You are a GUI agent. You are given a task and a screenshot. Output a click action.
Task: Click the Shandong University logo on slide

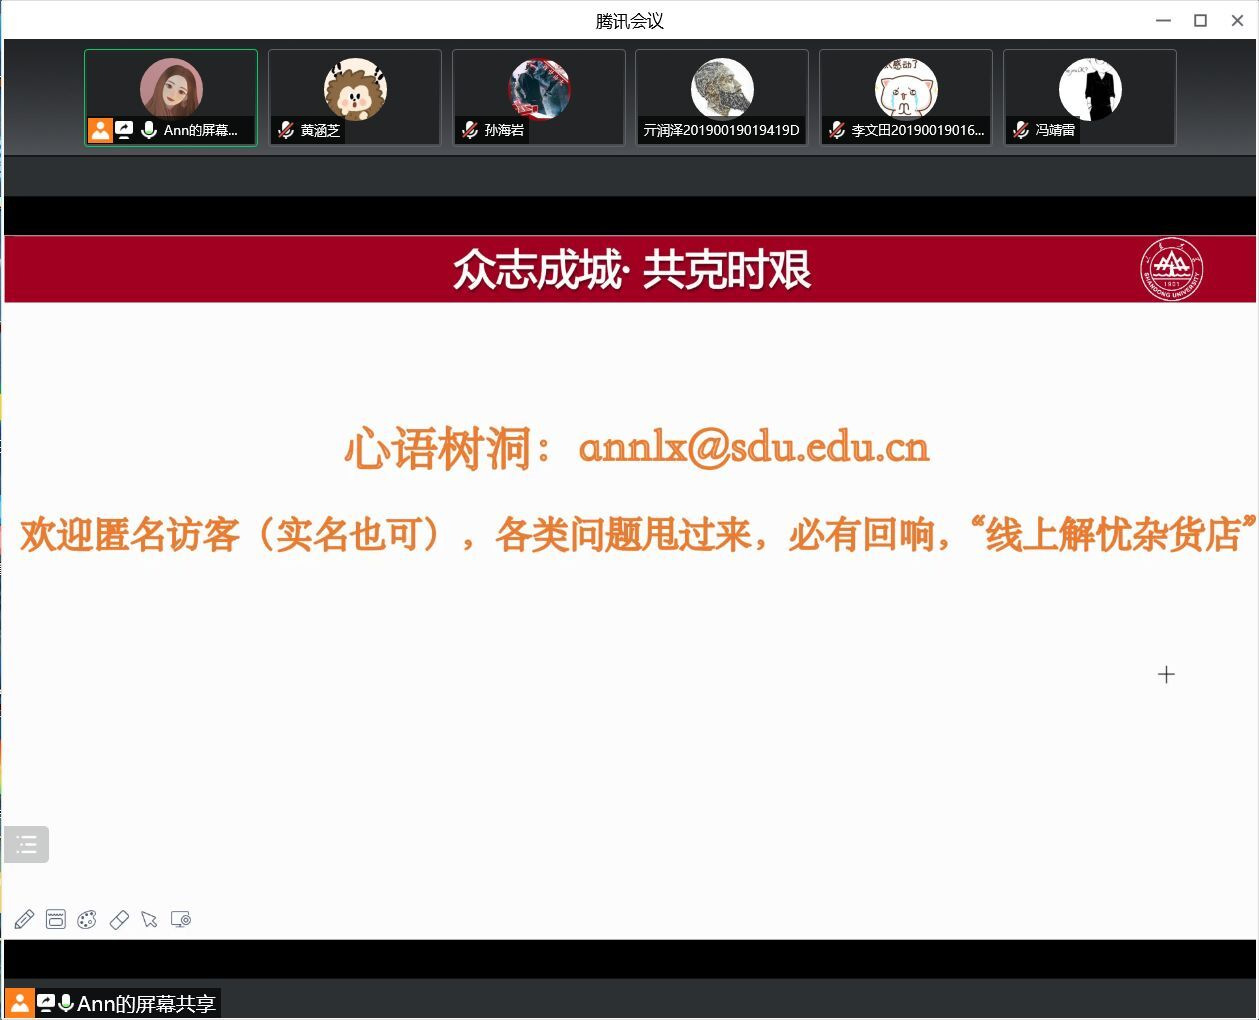[1171, 270]
